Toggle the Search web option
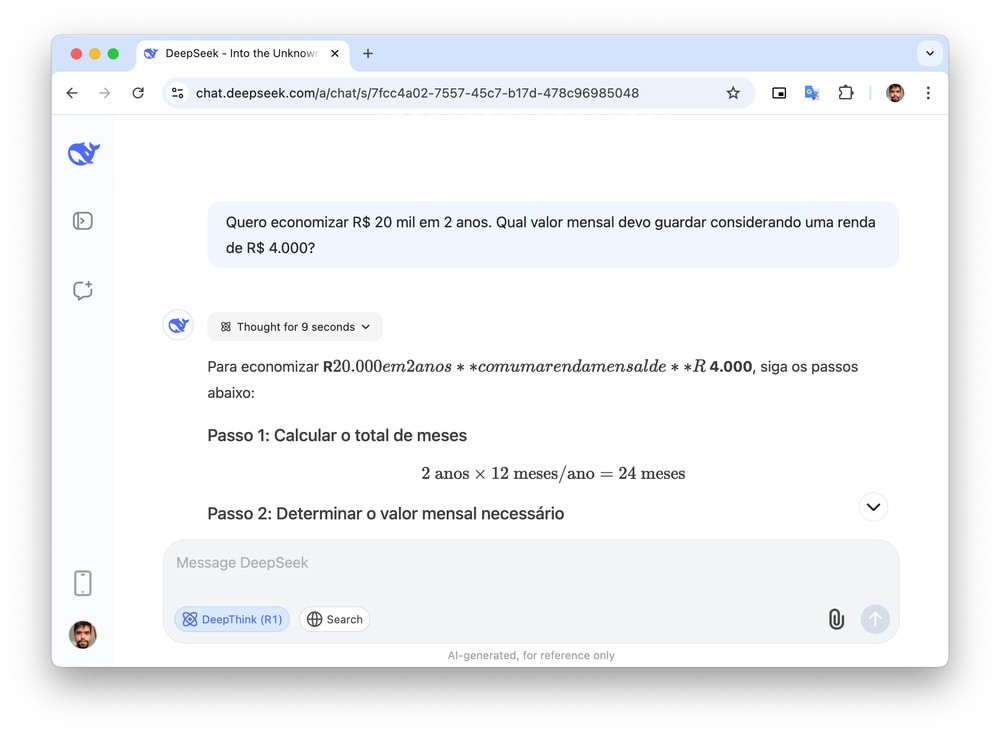 click(335, 620)
